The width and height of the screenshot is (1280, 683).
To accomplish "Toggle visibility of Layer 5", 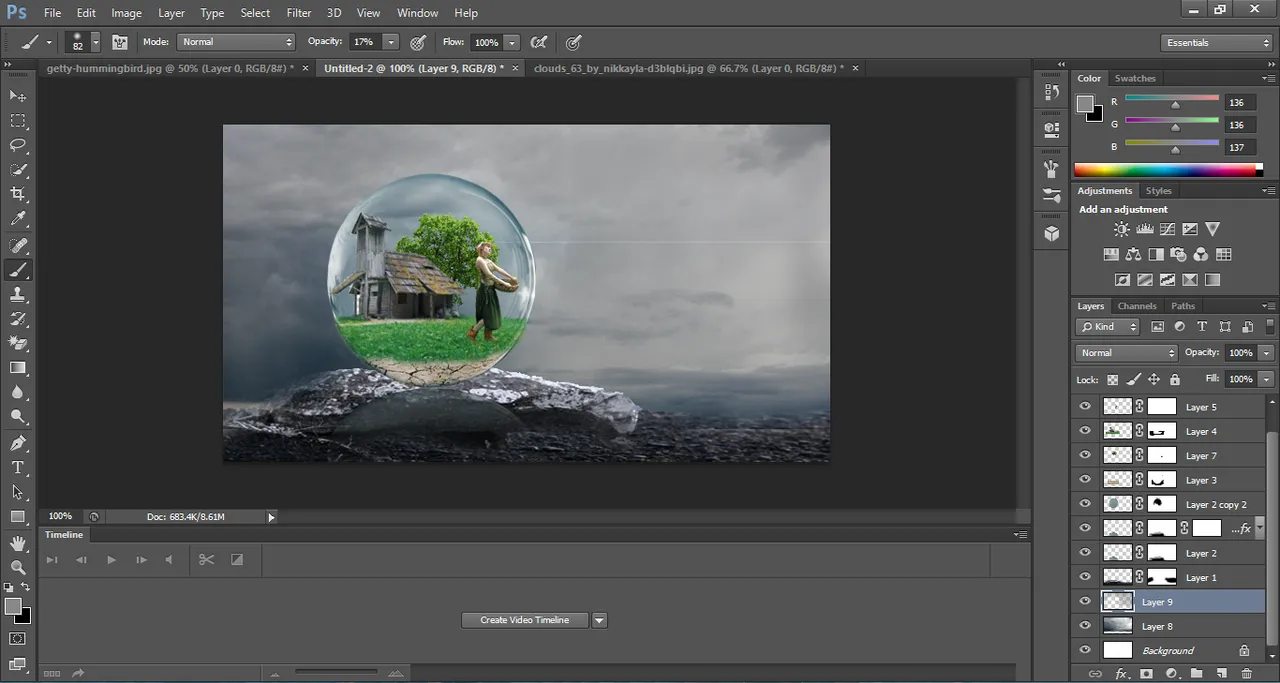I will point(1085,406).
